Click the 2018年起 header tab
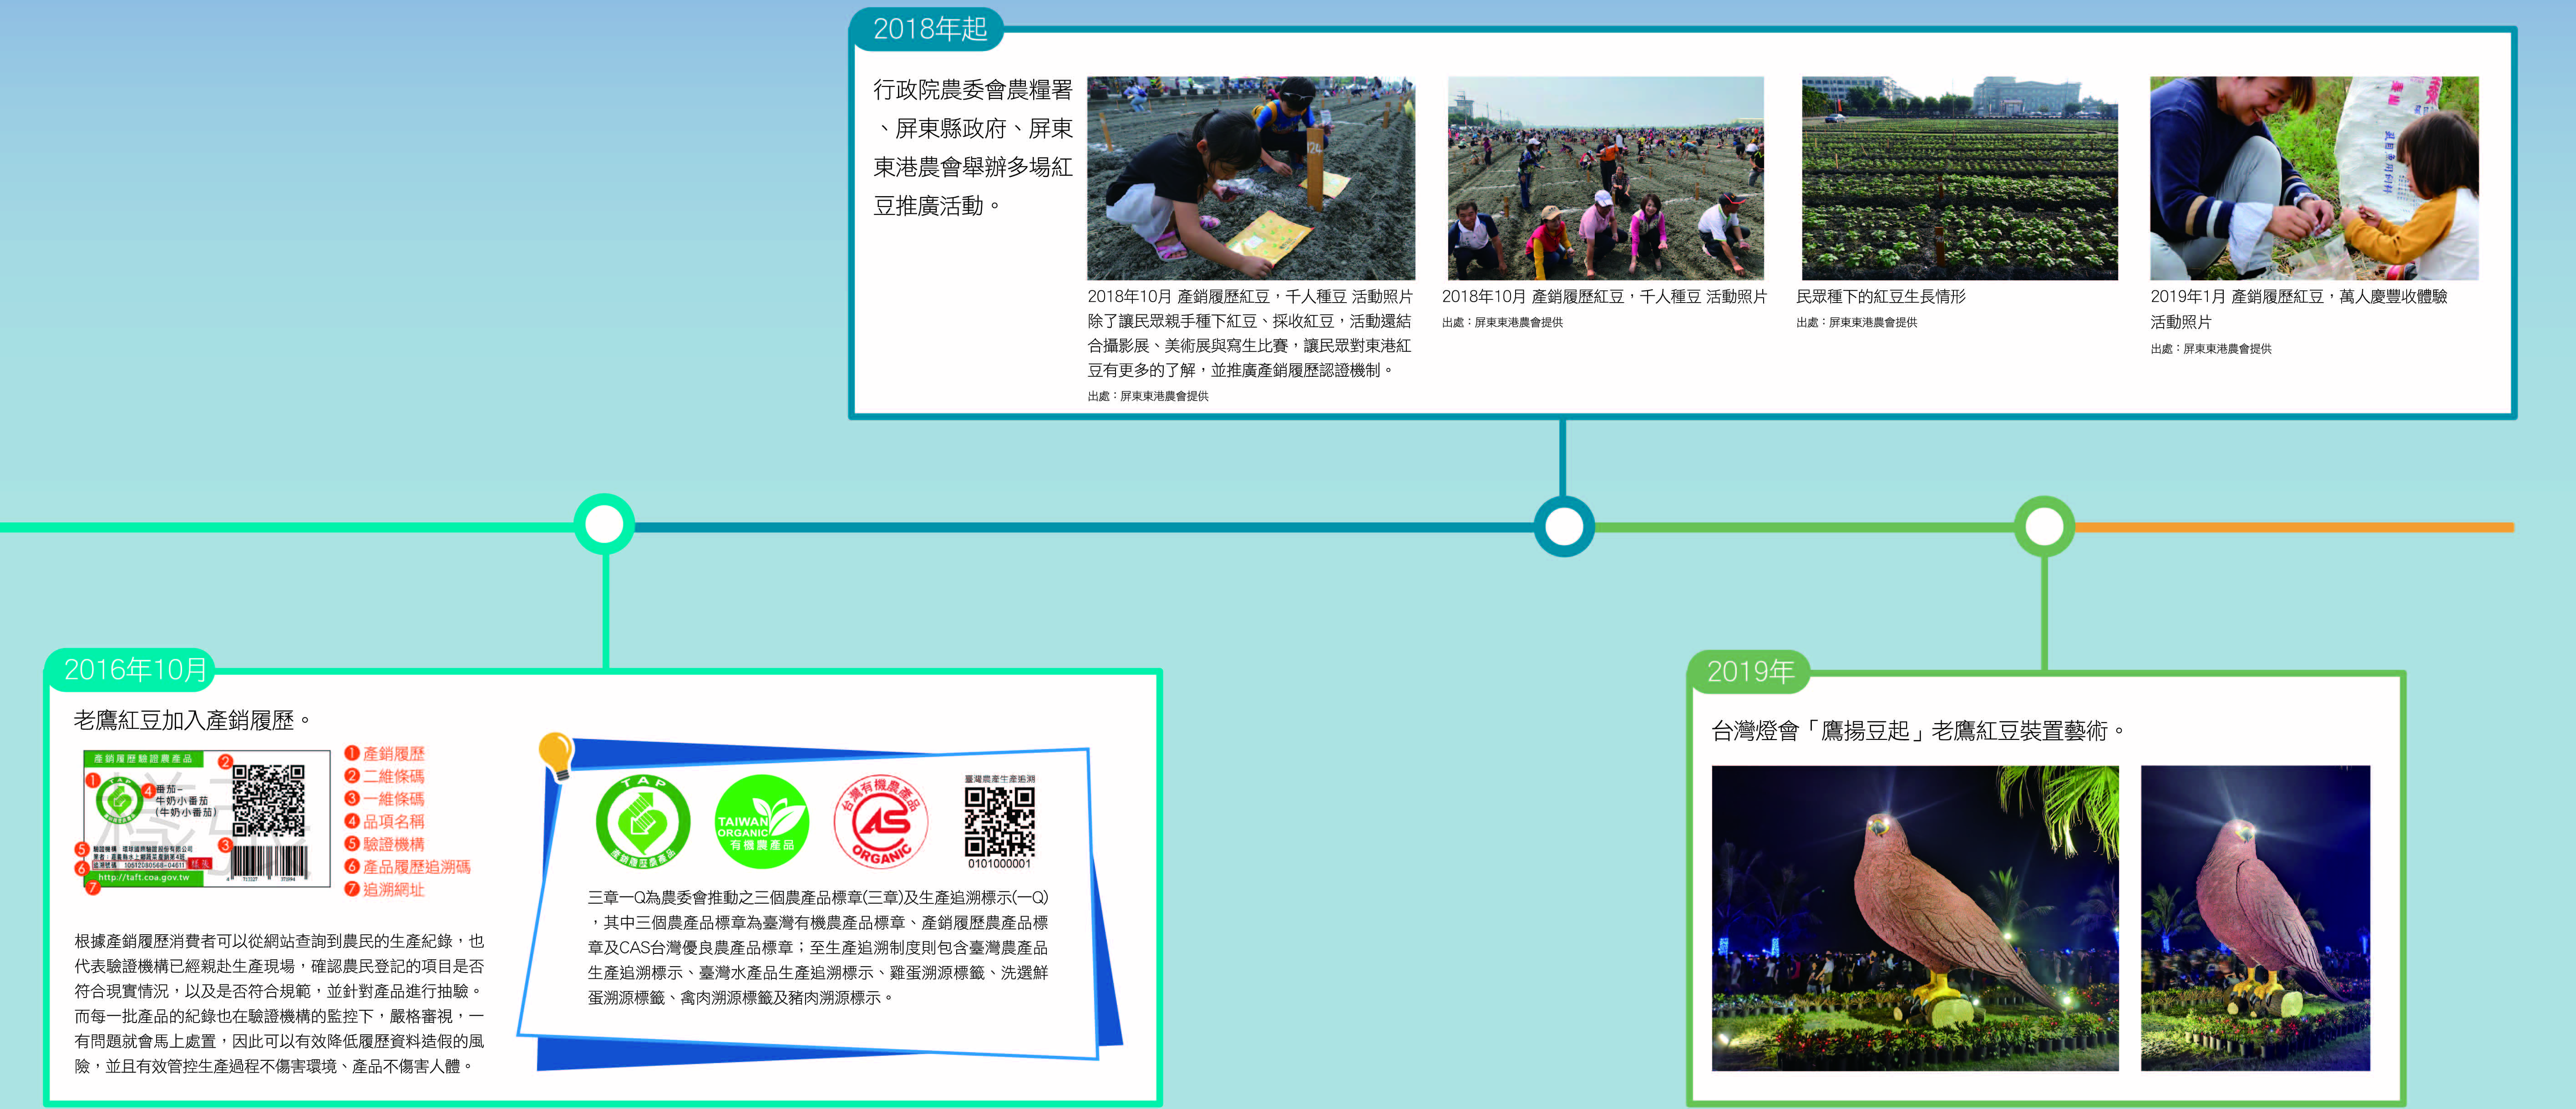The width and height of the screenshot is (2576, 1109). click(x=928, y=29)
